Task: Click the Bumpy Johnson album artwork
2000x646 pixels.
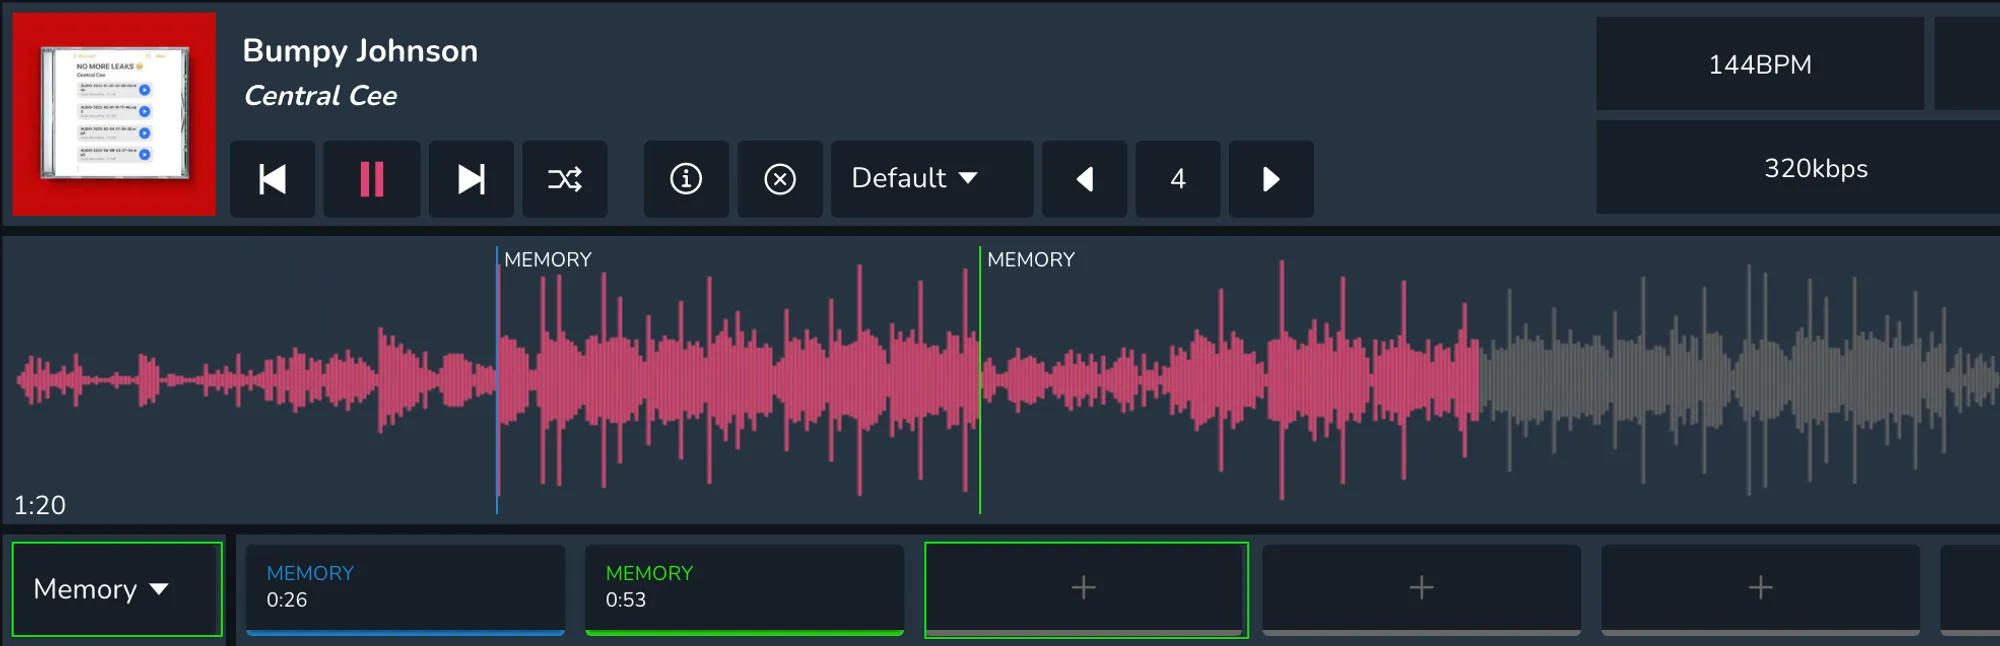Action: point(114,114)
